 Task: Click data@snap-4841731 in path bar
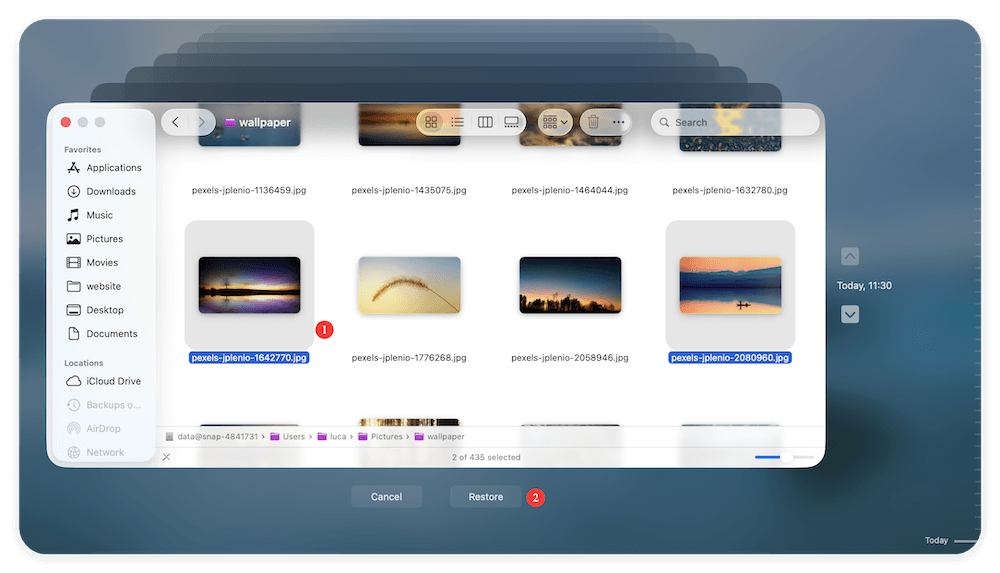(212, 436)
